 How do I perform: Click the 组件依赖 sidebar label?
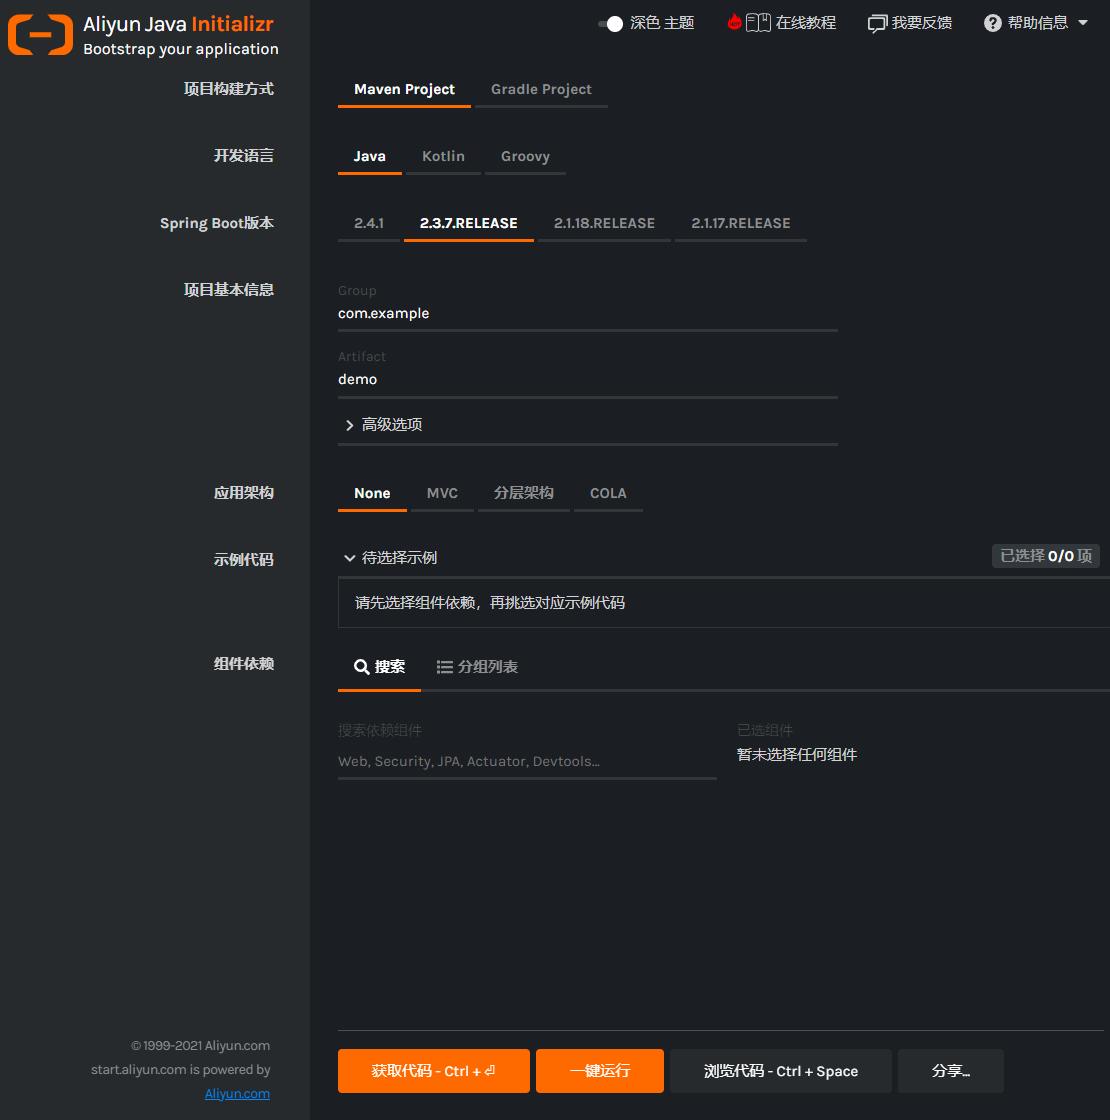coord(244,664)
